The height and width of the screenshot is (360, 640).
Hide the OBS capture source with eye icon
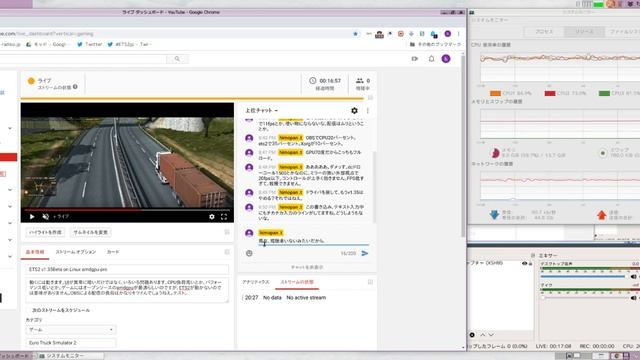(x=524, y=263)
